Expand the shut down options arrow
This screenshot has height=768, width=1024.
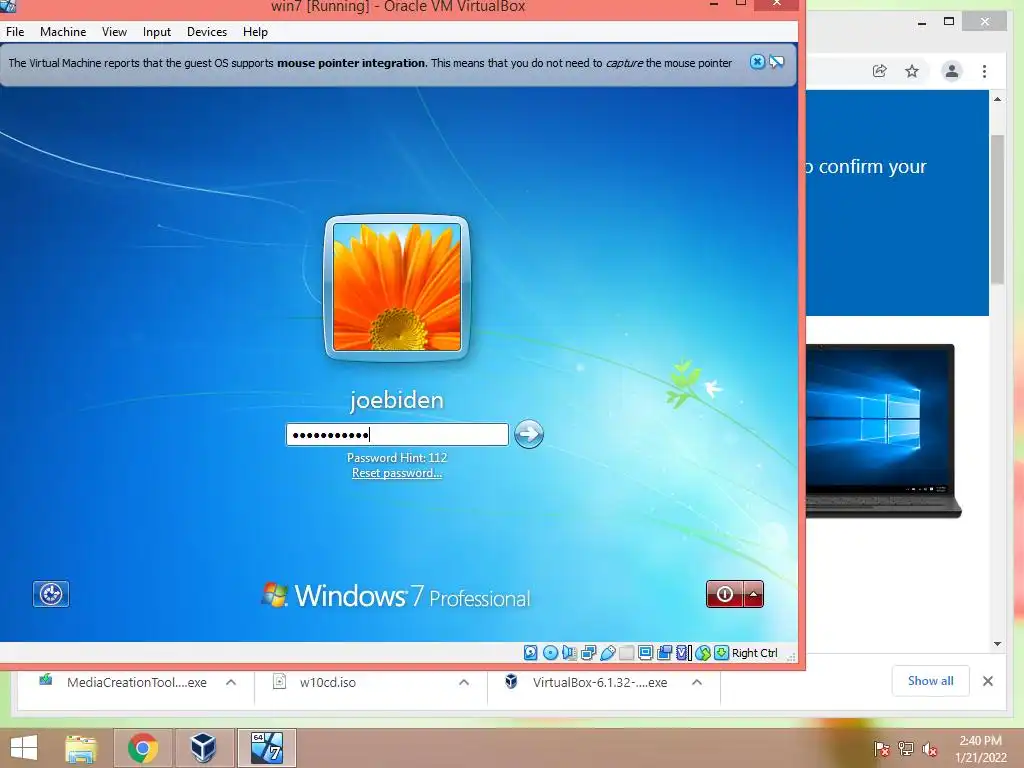coord(754,594)
